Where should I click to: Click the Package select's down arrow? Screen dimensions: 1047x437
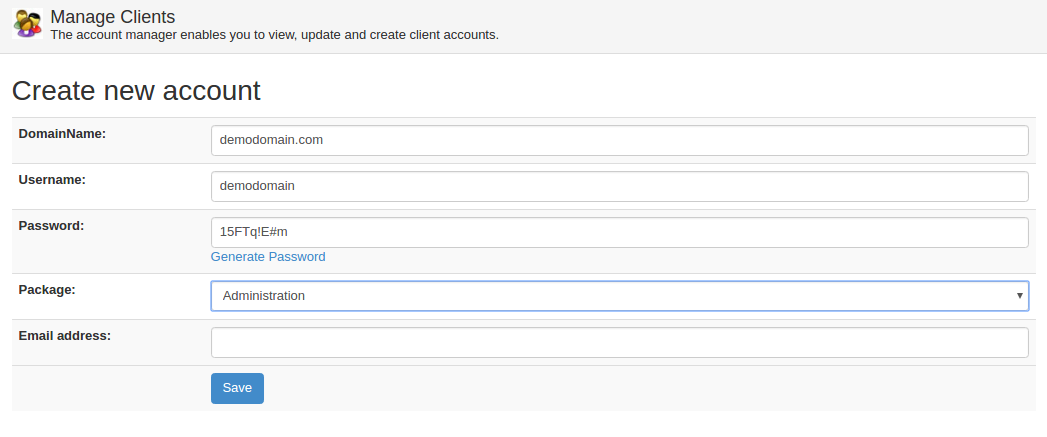tap(1020, 296)
